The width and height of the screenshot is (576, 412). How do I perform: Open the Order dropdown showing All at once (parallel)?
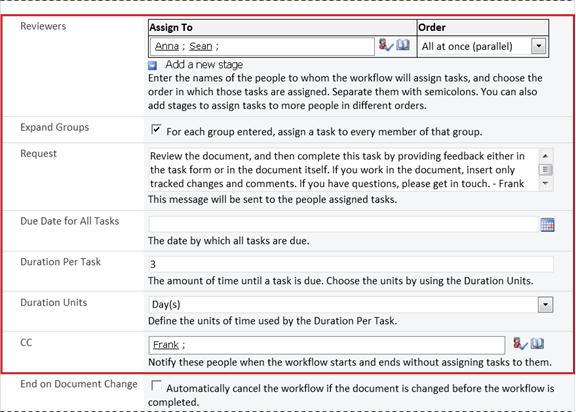[x=539, y=46]
